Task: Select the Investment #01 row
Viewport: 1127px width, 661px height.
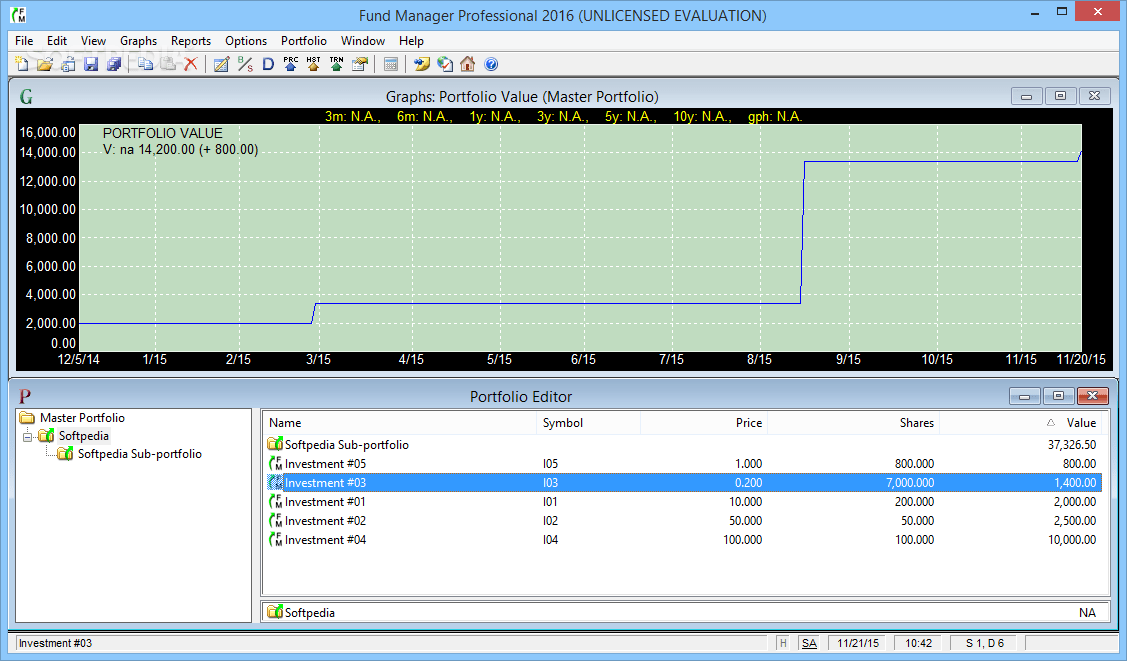Action: [x=682, y=502]
